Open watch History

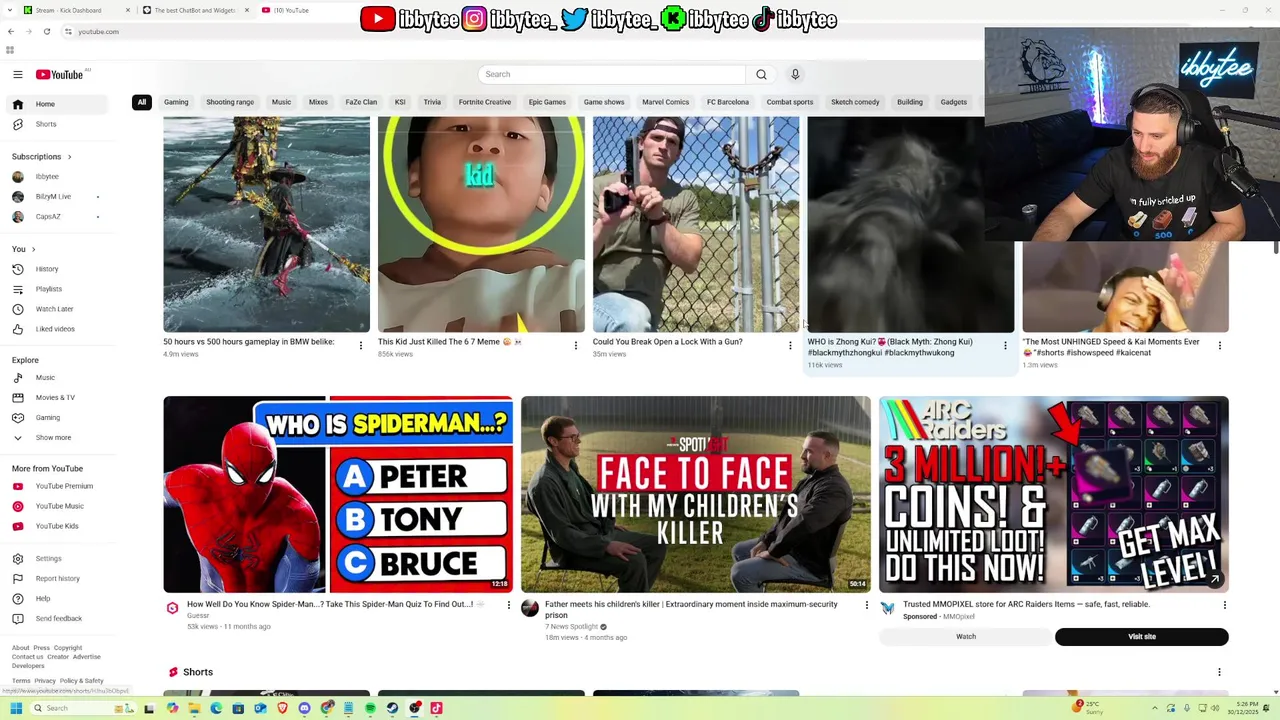pyautogui.click(x=58, y=269)
